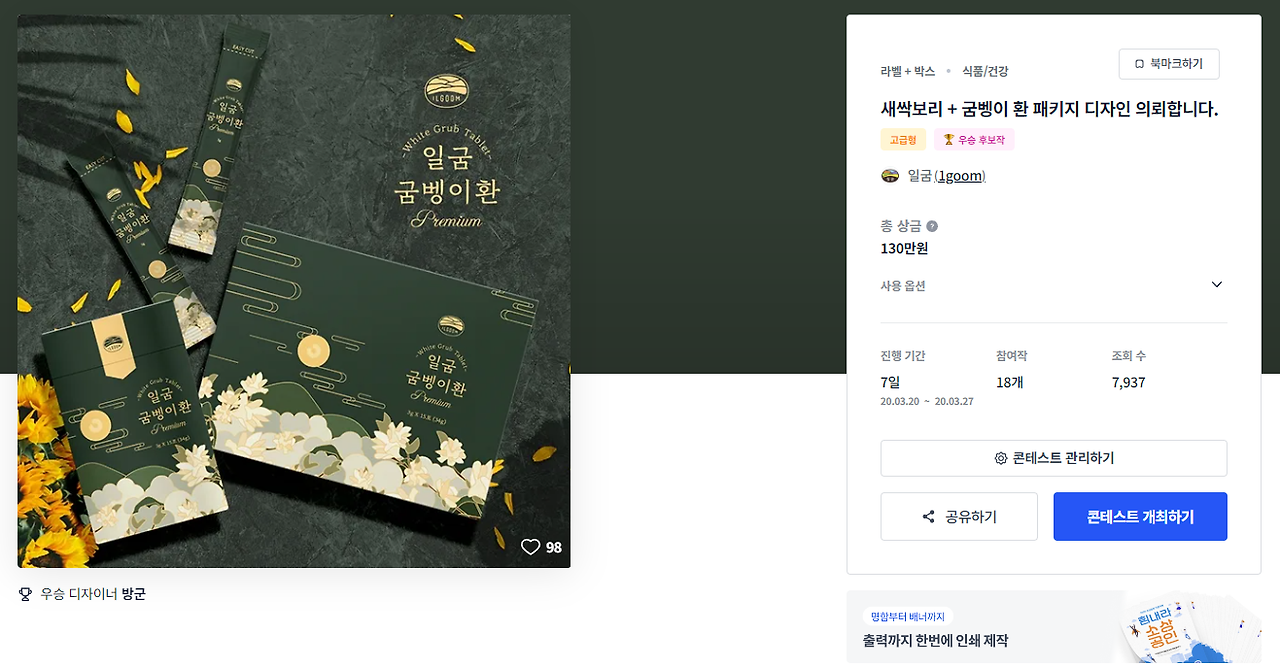Click the share icon in 공유하기 button
1280x667 pixels.
(929, 517)
